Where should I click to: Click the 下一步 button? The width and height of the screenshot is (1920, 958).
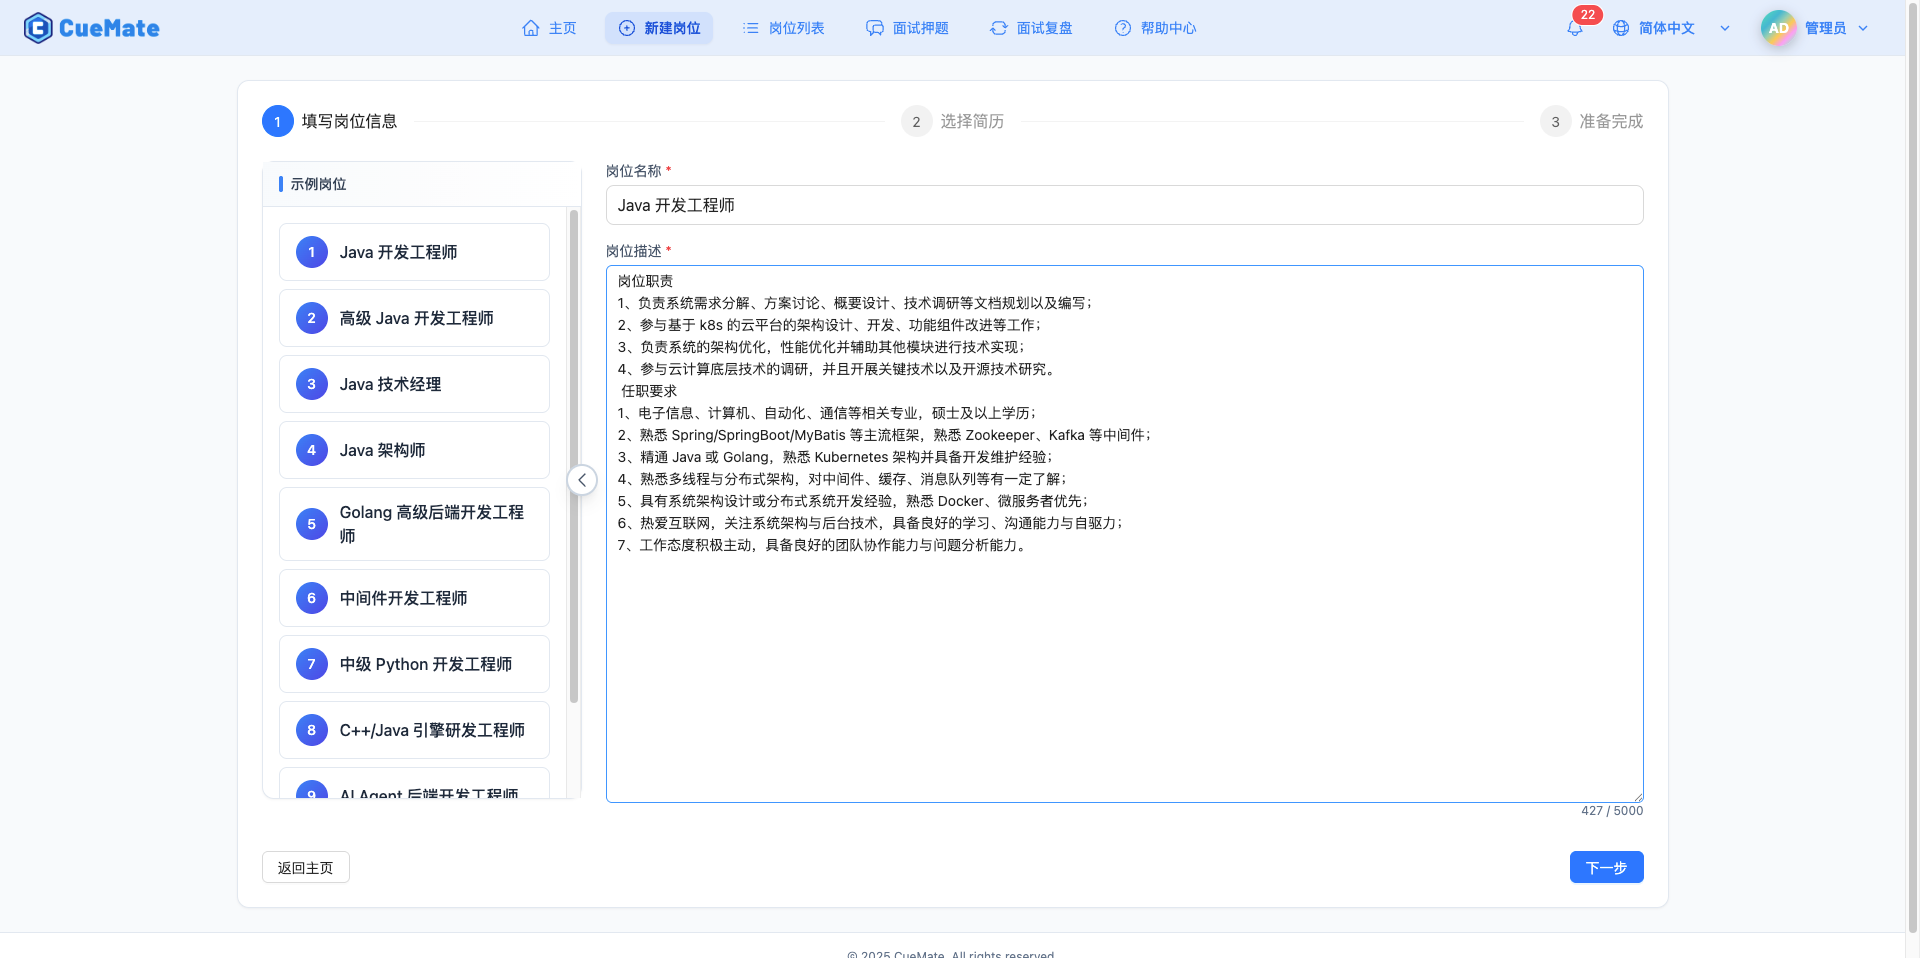pos(1606,867)
